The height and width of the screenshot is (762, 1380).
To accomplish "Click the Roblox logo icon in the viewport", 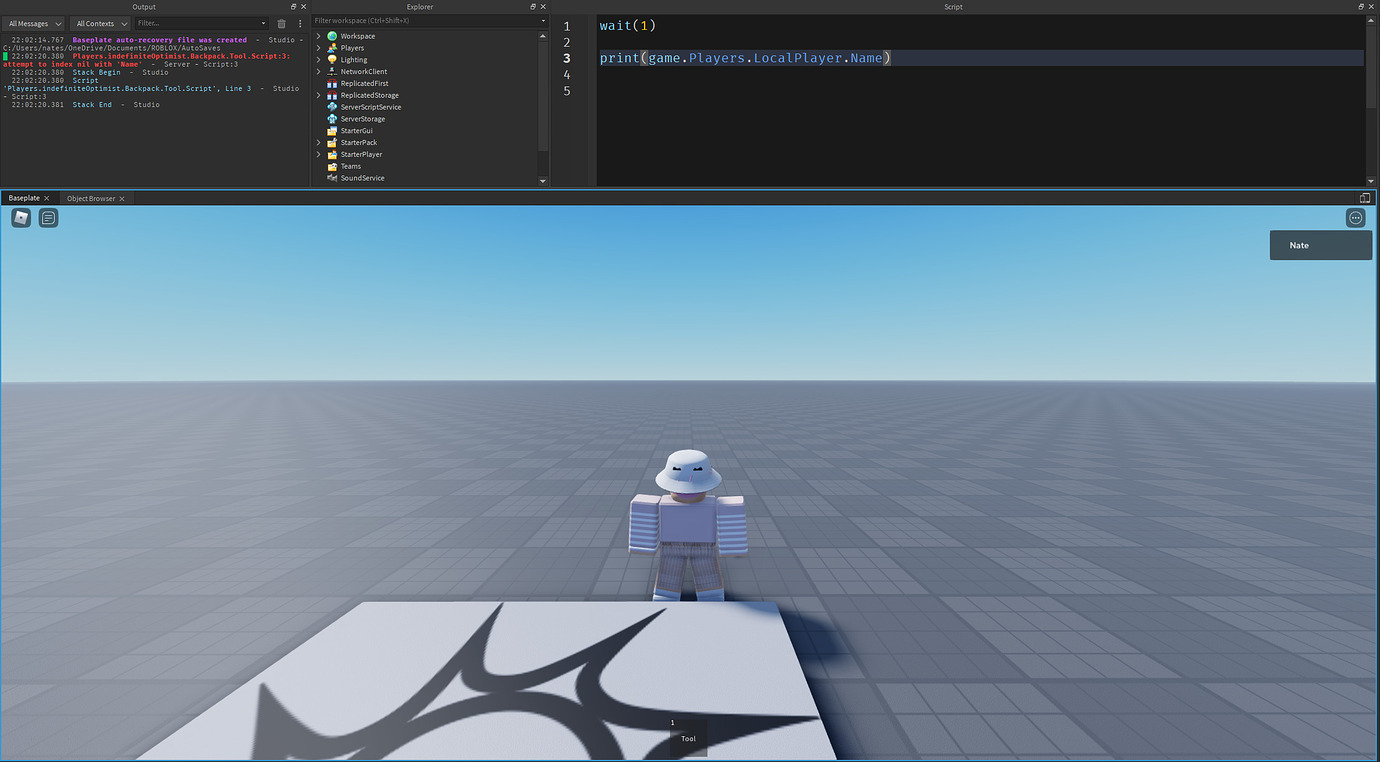I will coord(20,217).
